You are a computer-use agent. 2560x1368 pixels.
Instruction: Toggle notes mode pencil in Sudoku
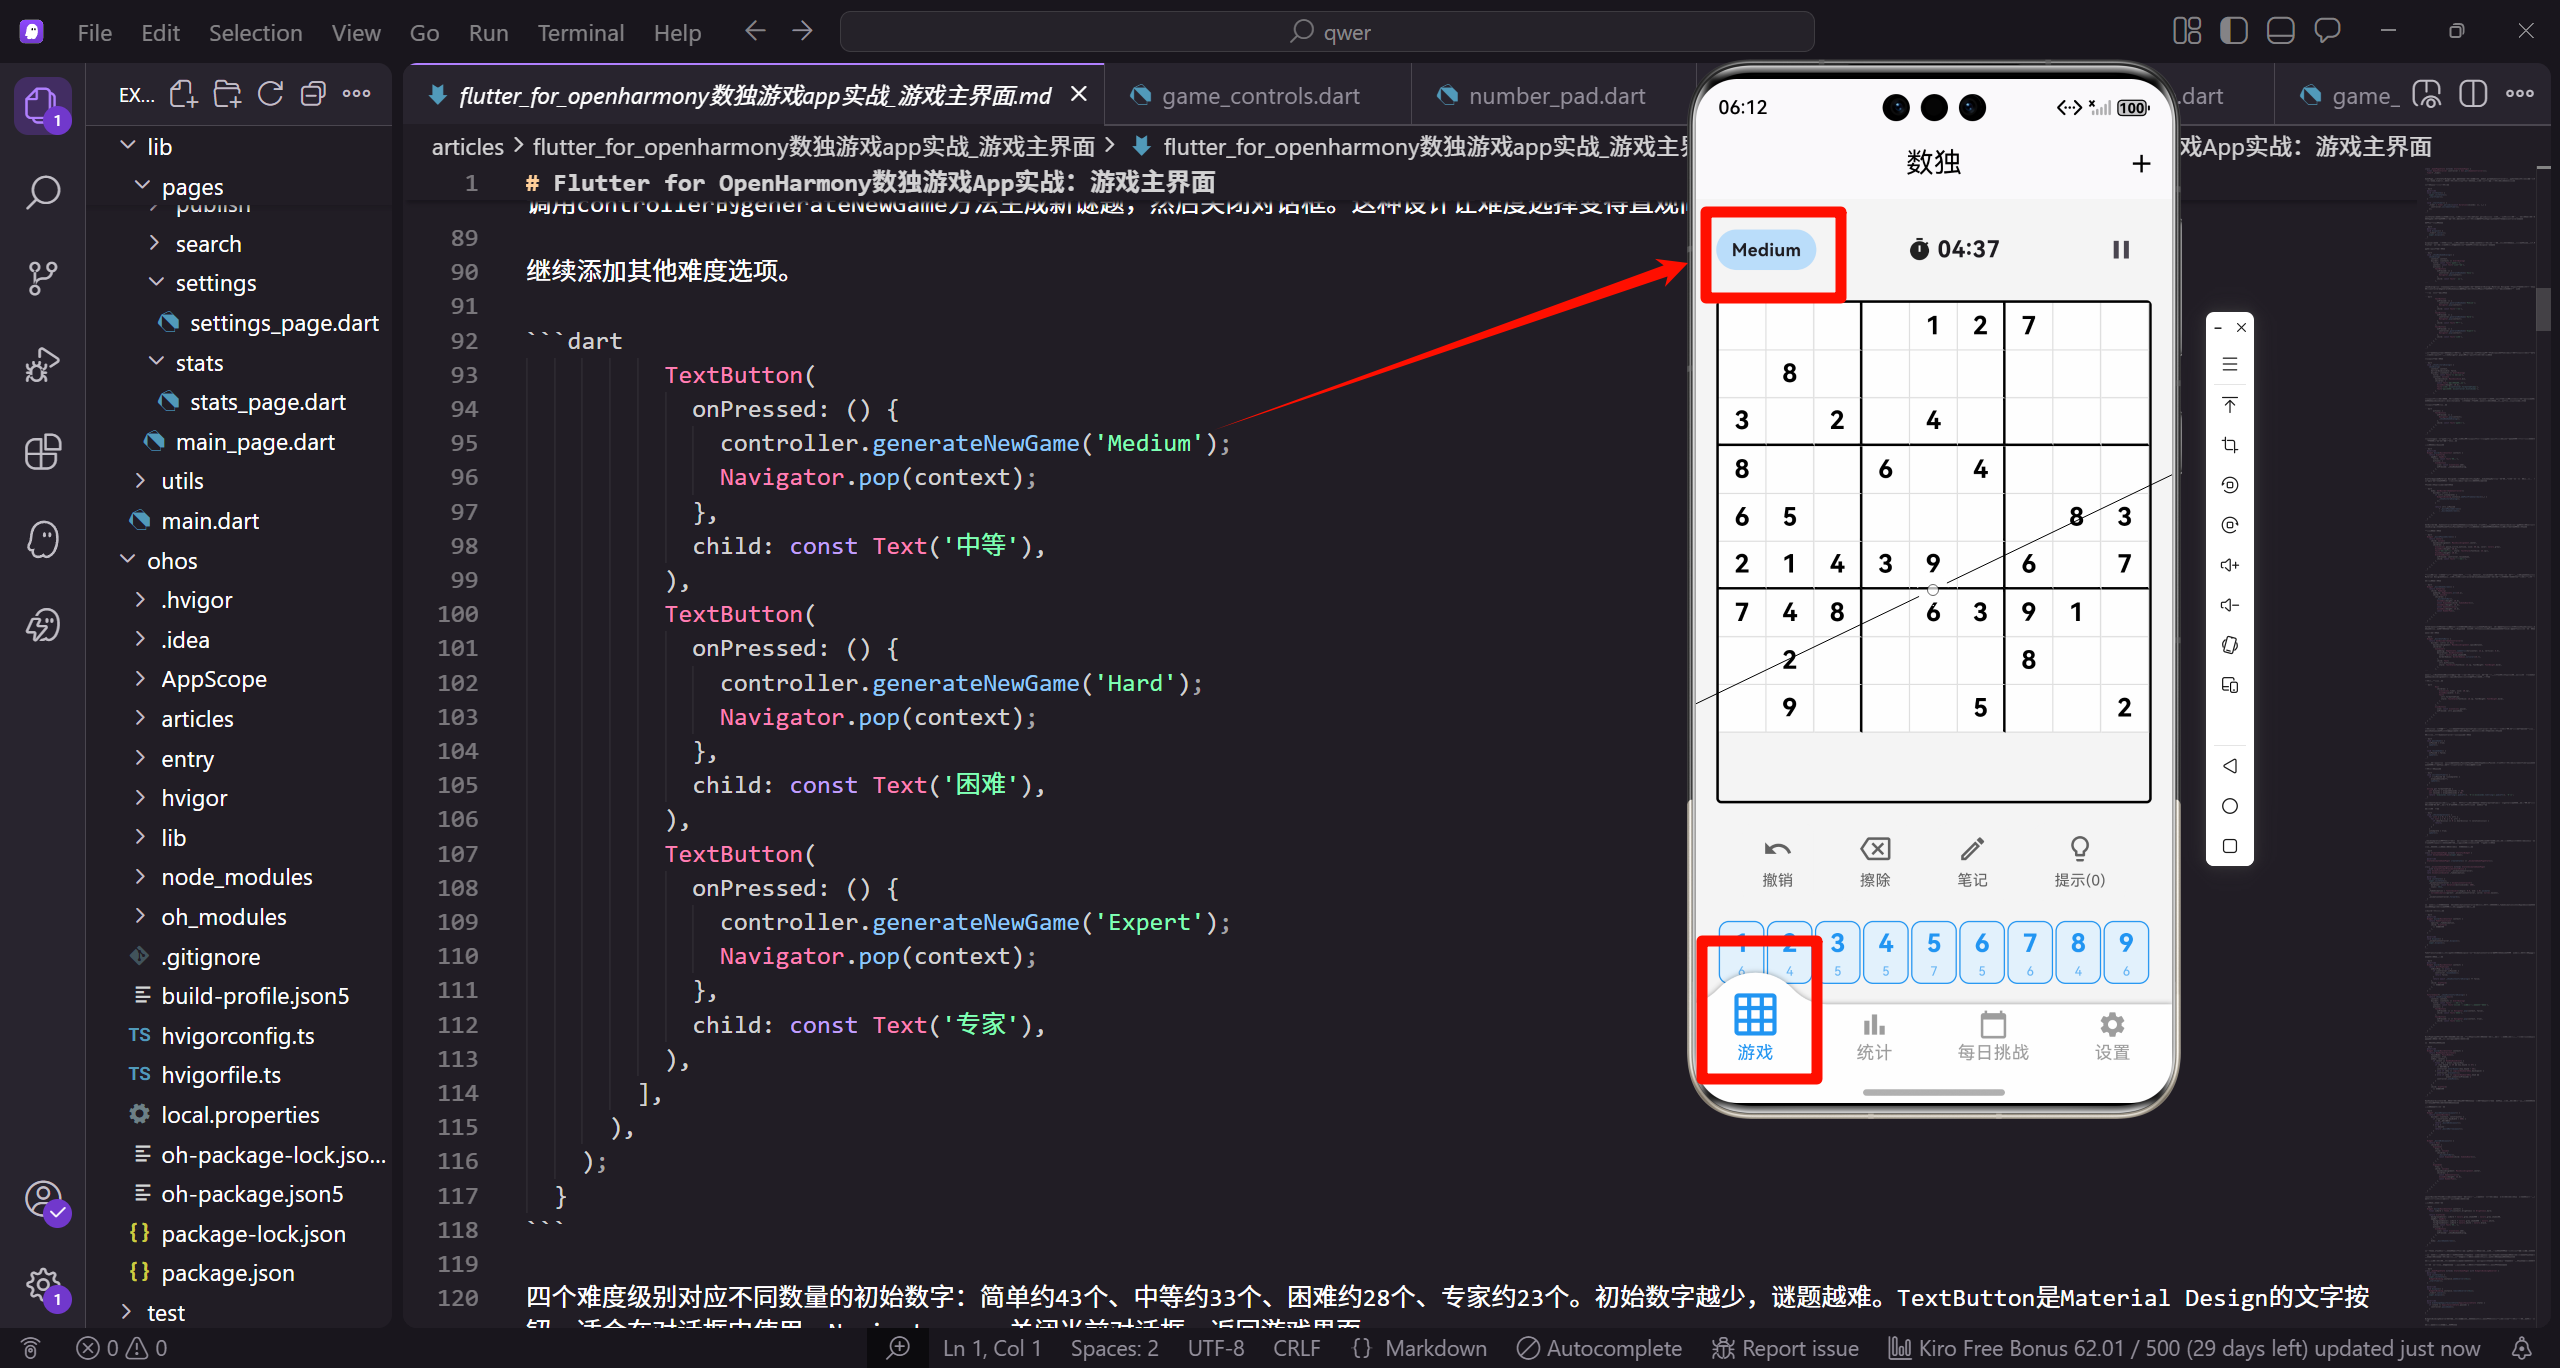pyautogui.click(x=1972, y=862)
